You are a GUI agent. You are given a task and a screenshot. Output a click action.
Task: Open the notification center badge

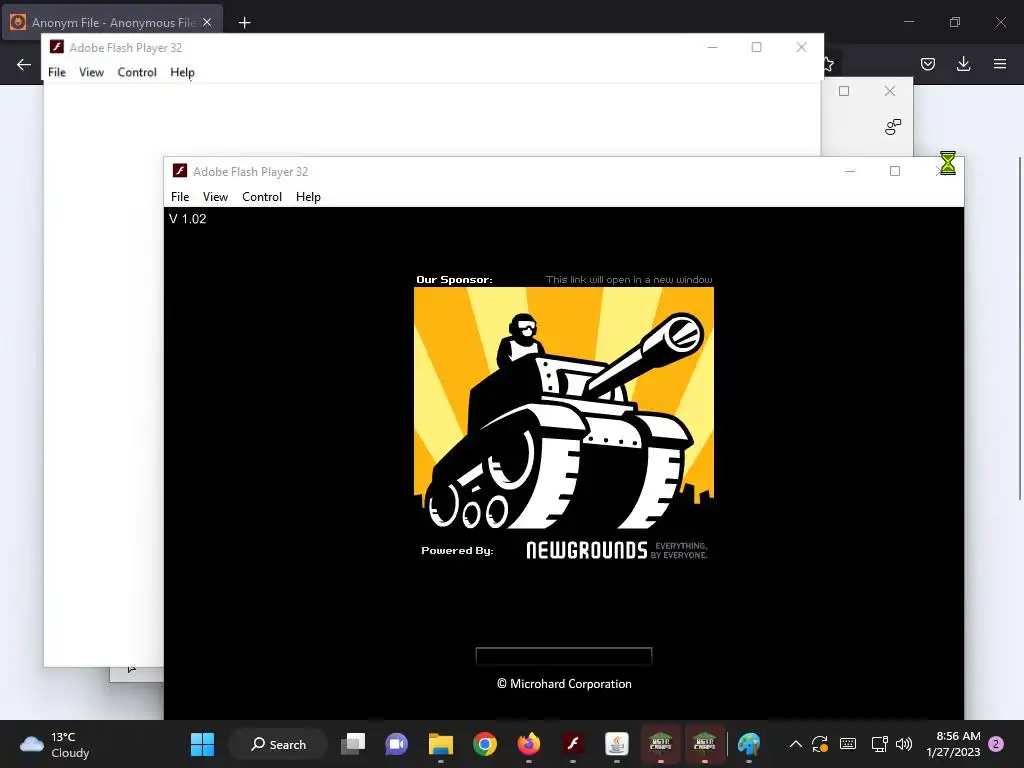(x=996, y=744)
